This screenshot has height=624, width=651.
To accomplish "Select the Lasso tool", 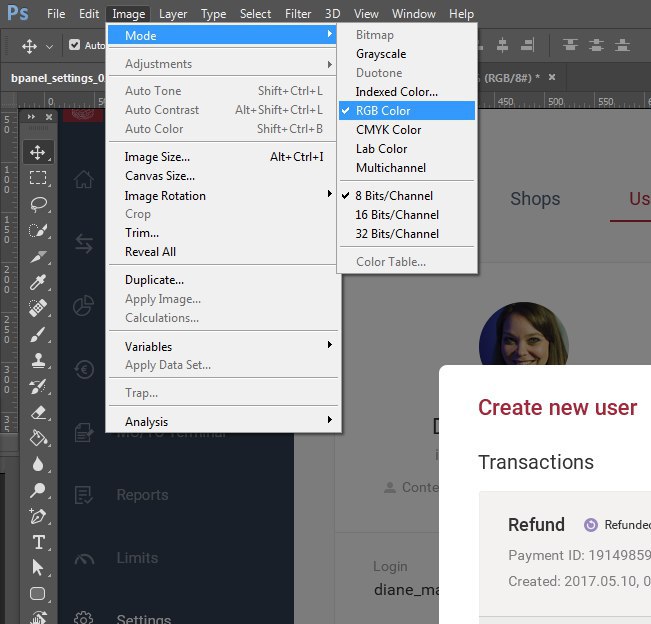I will click(x=38, y=204).
